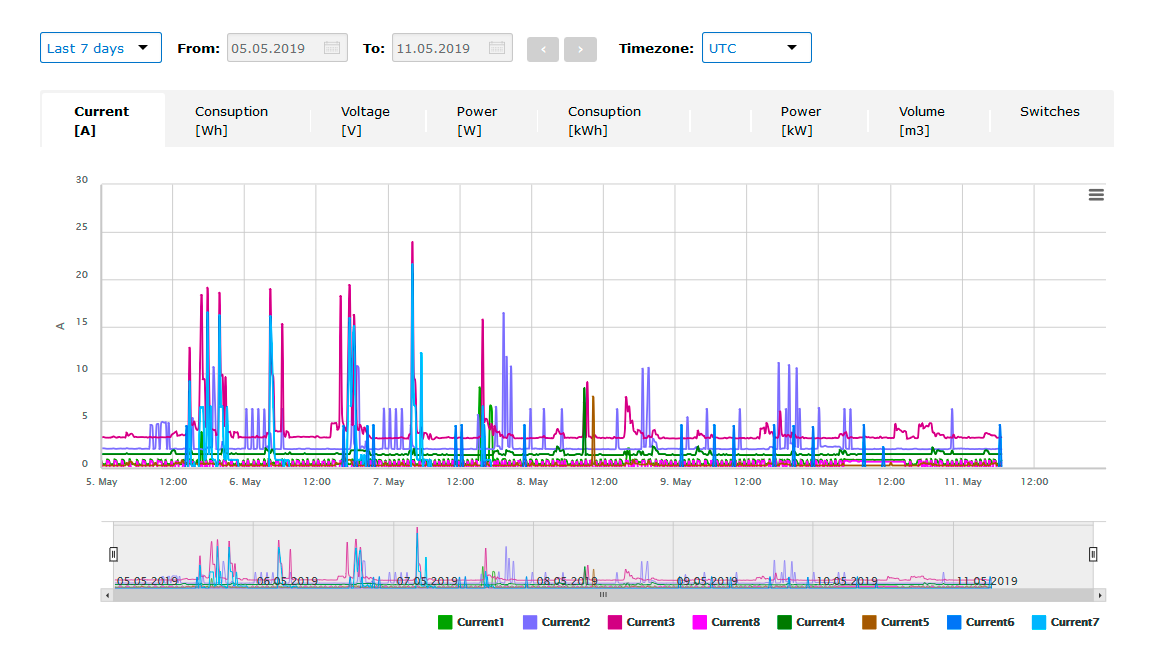1157x647 pixels.
Task: Click the navigator date label 07.05.2019
Action: [x=427, y=581]
